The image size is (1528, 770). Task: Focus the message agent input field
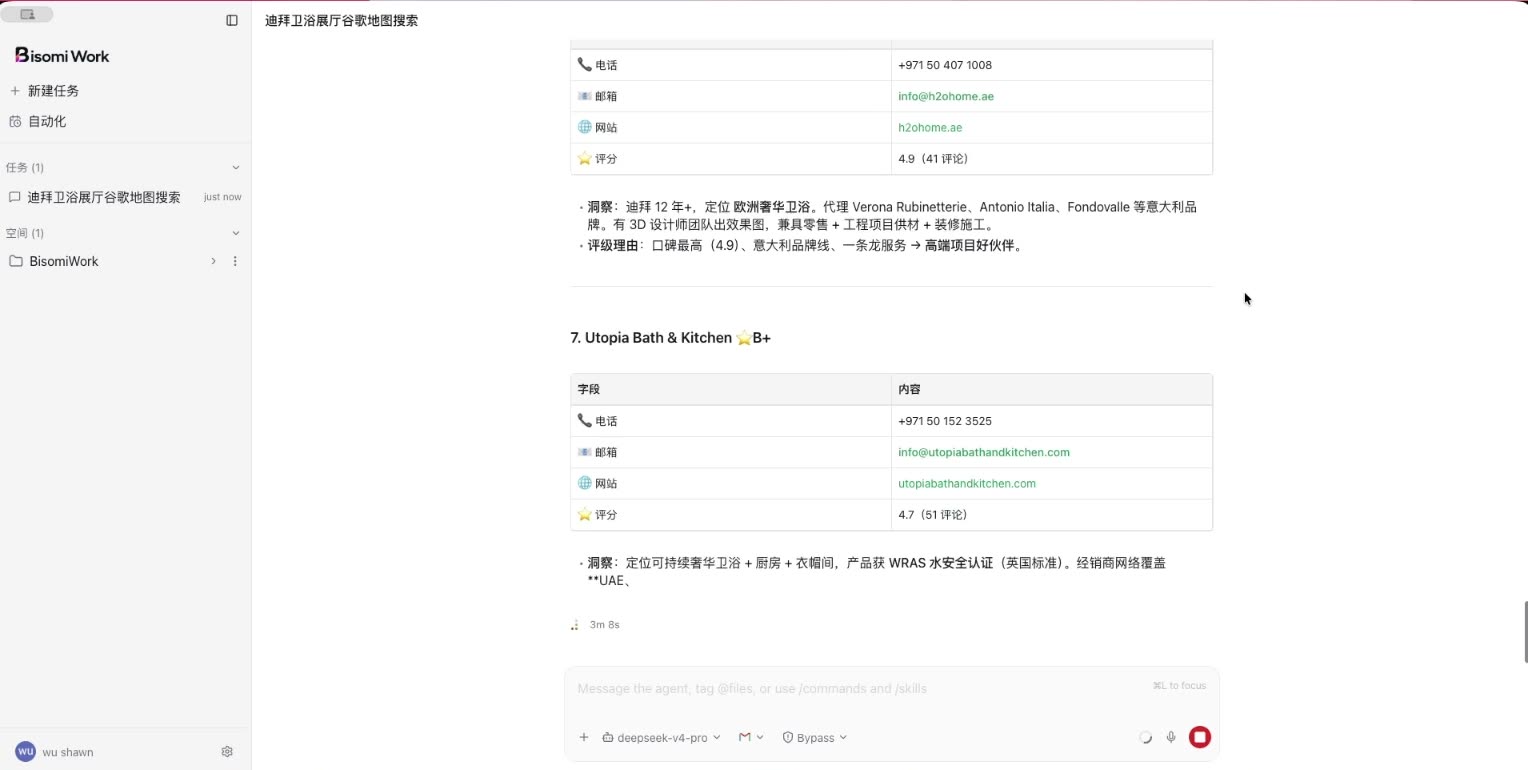[860, 688]
